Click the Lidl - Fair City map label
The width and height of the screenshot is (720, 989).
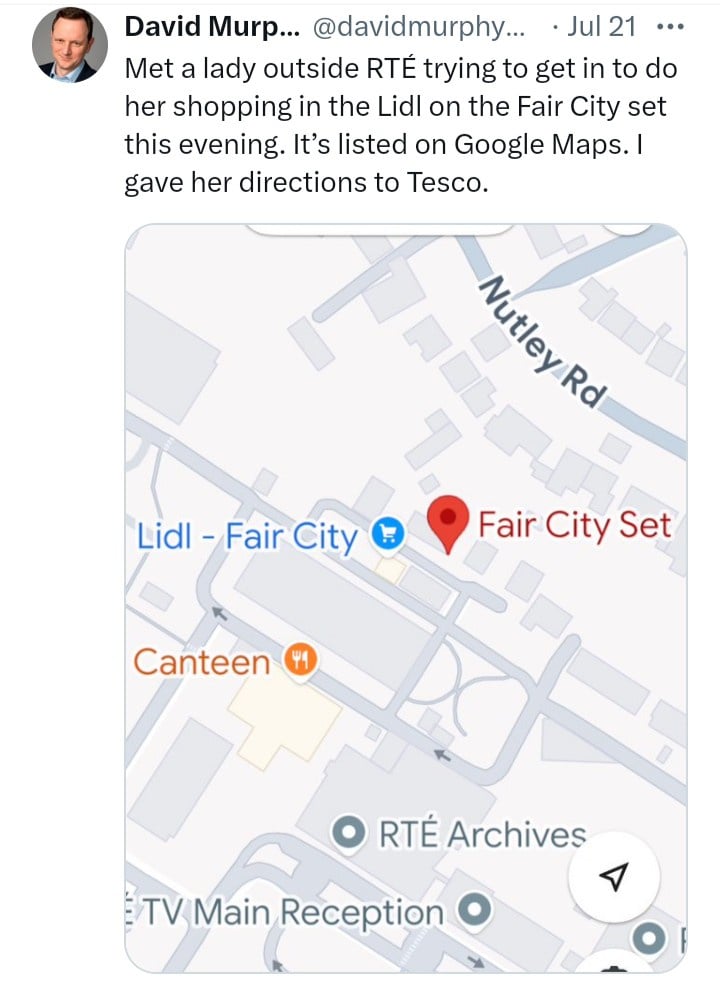click(247, 537)
